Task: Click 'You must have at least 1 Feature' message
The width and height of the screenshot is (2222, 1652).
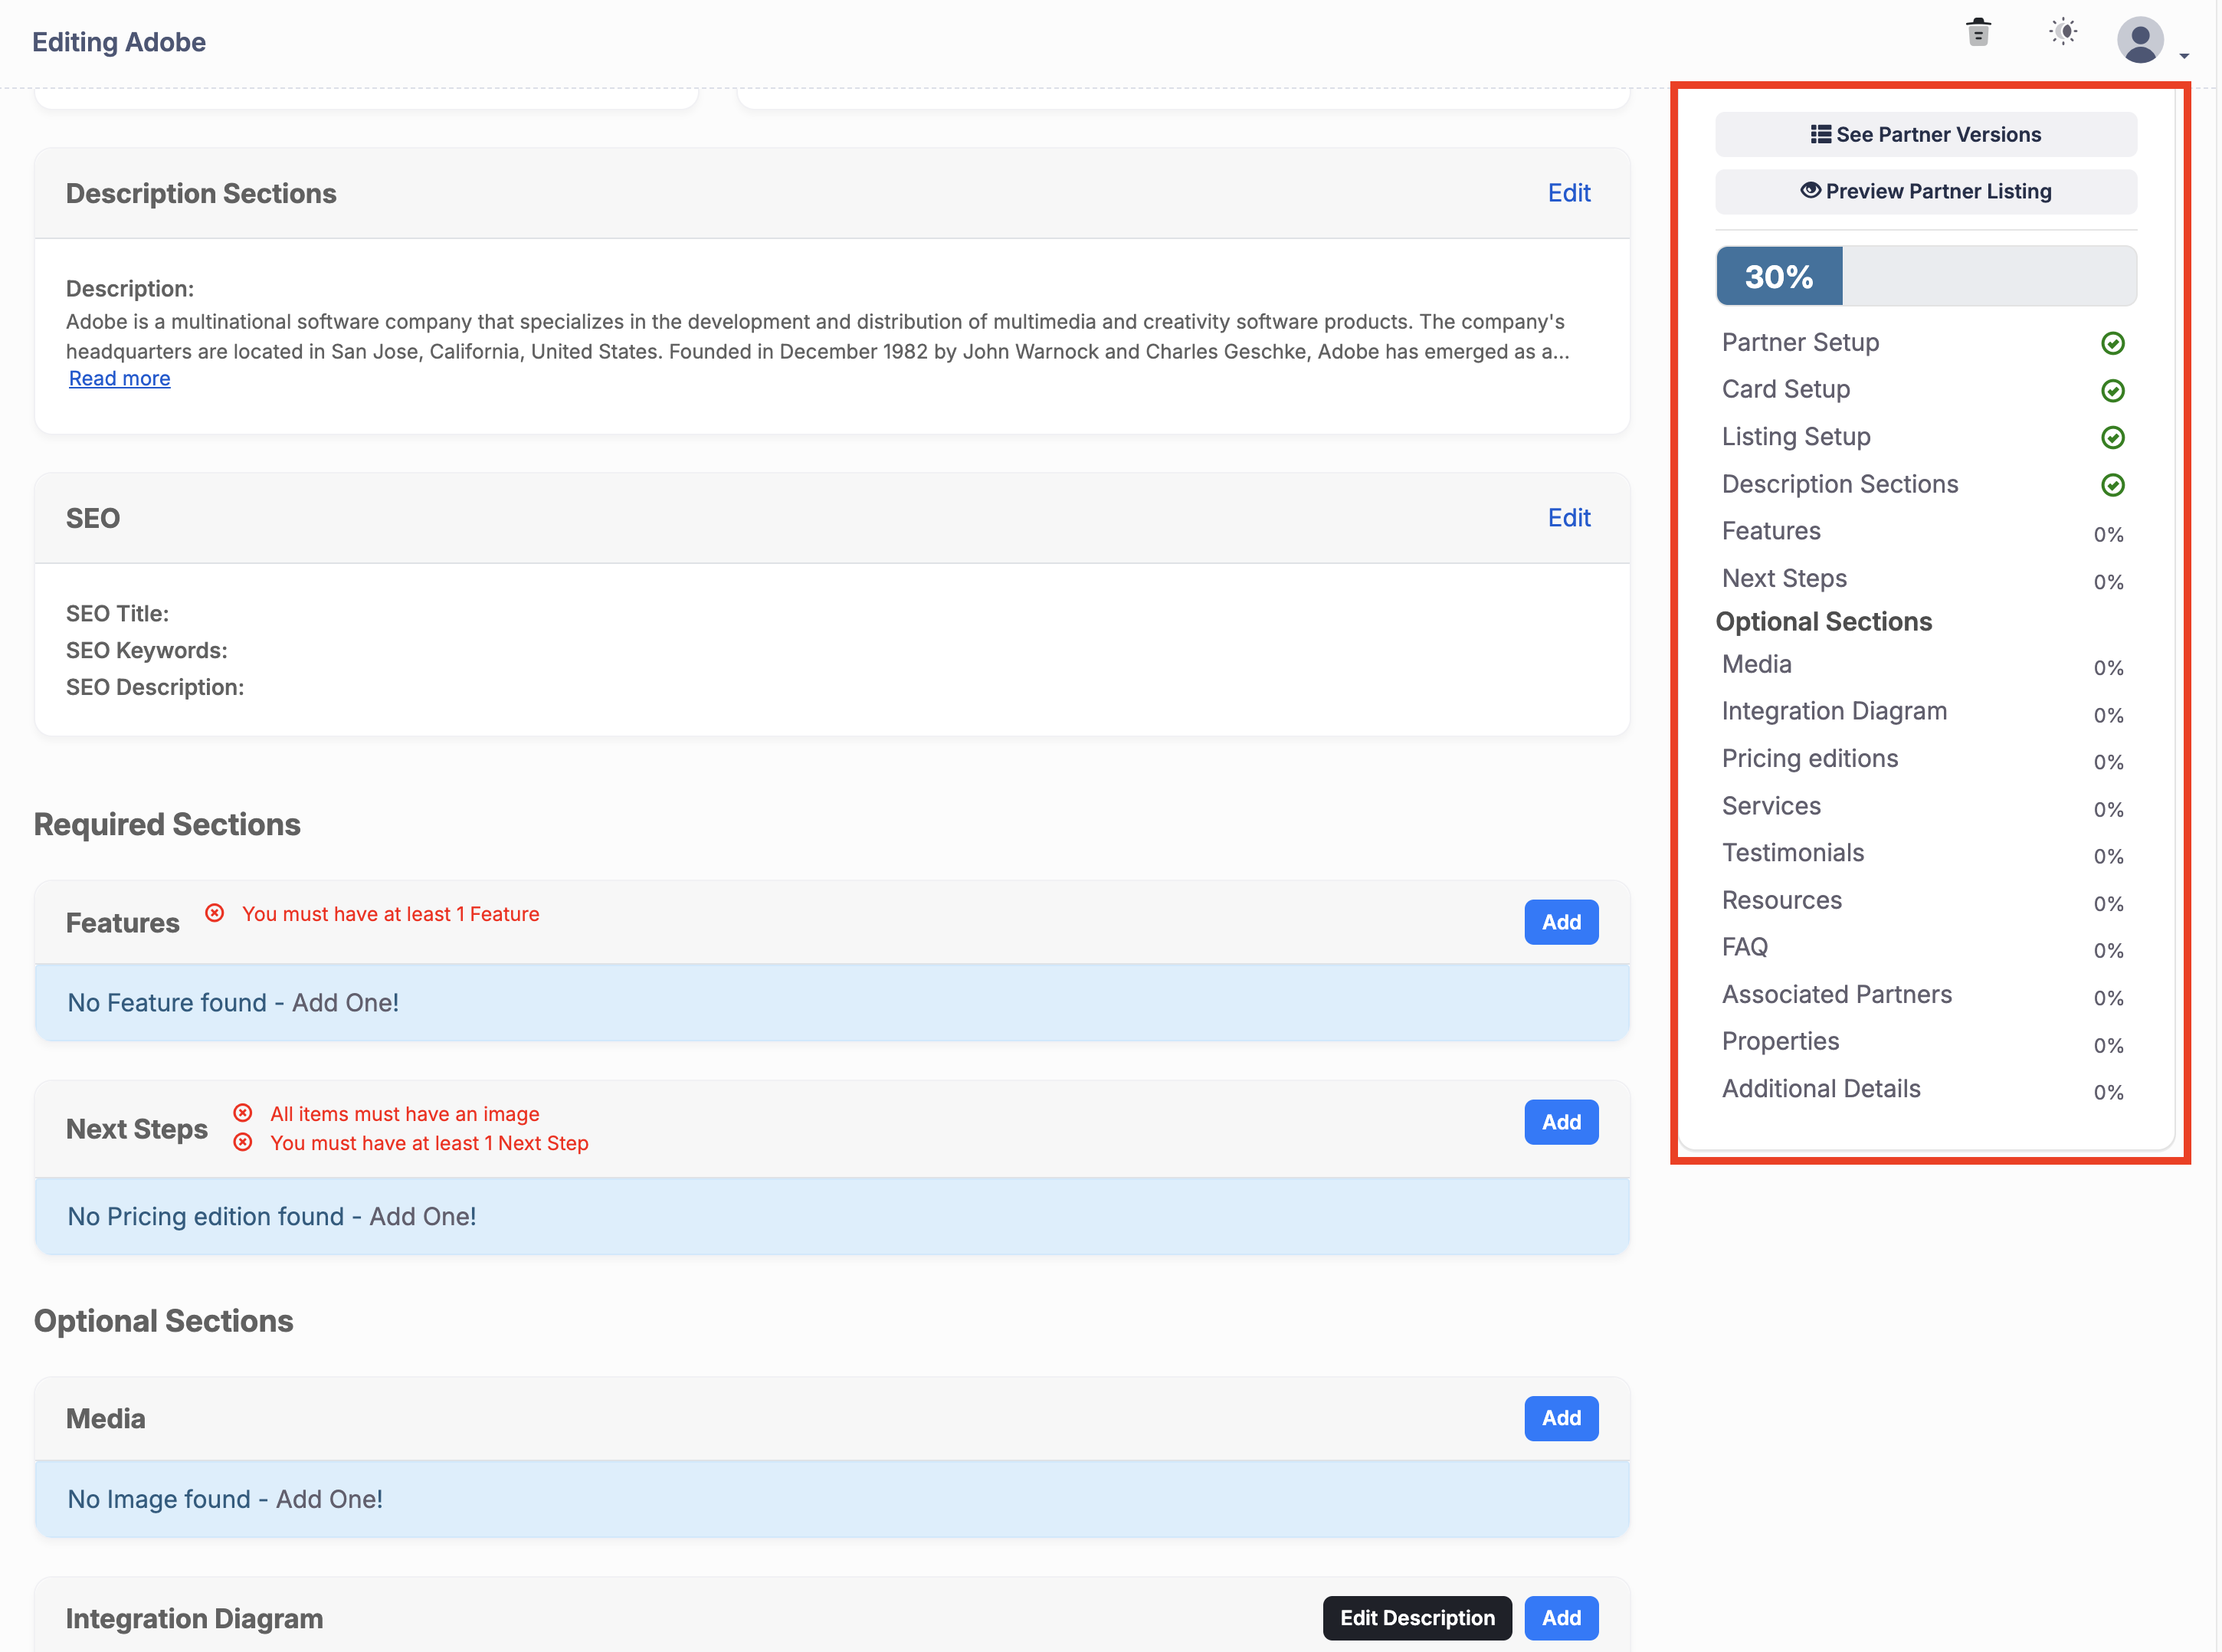Action: click(x=390, y=914)
